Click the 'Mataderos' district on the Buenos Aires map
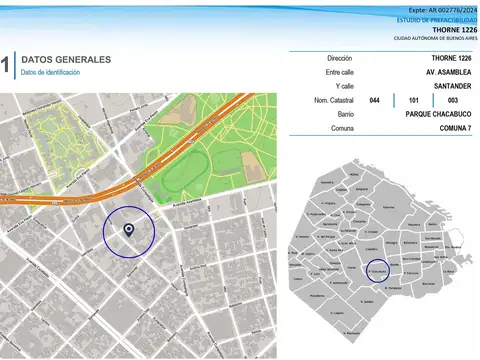 coord(317,296)
